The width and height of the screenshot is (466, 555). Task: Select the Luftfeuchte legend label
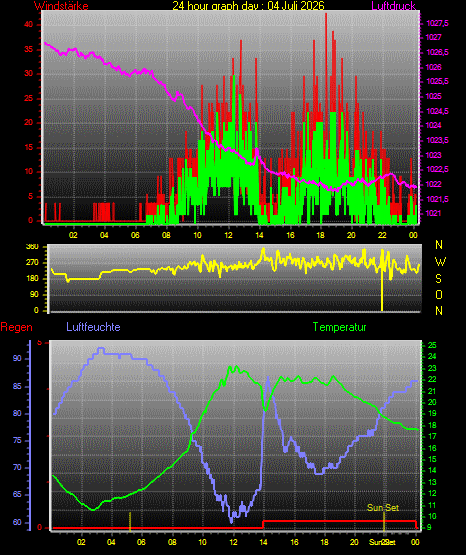click(x=93, y=327)
